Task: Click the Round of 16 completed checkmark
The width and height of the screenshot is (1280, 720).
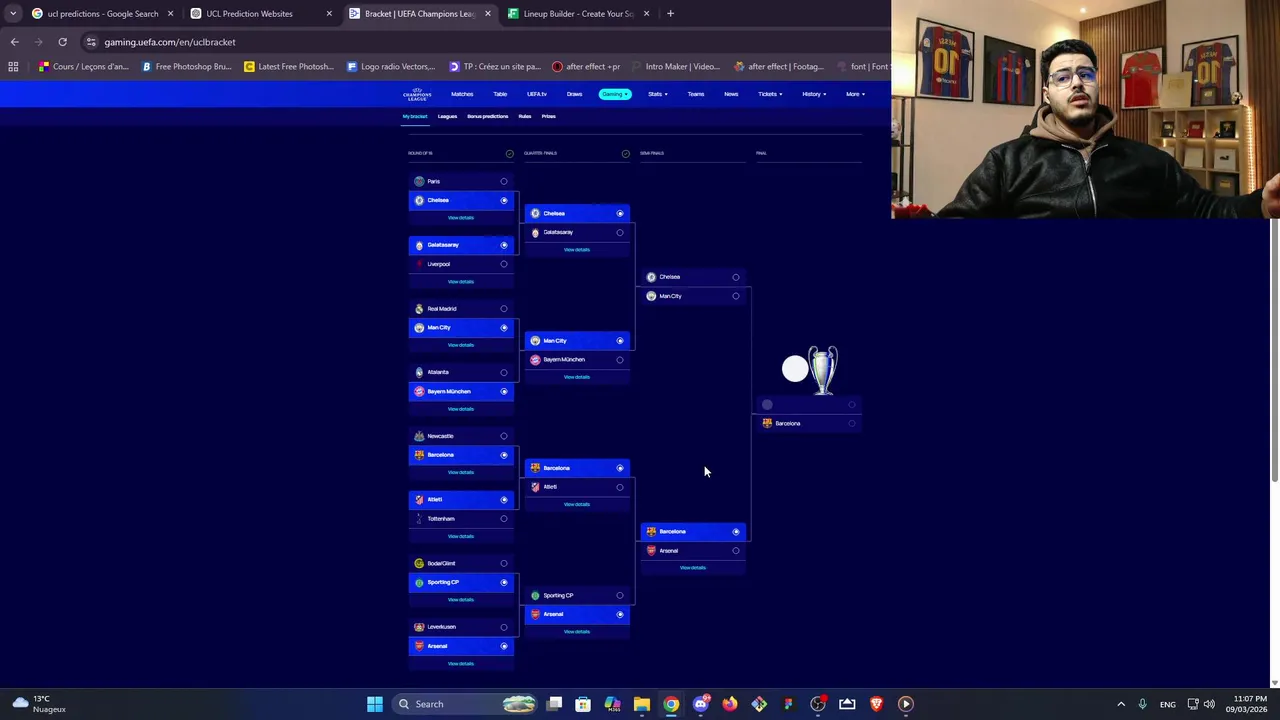Action: (509, 154)
